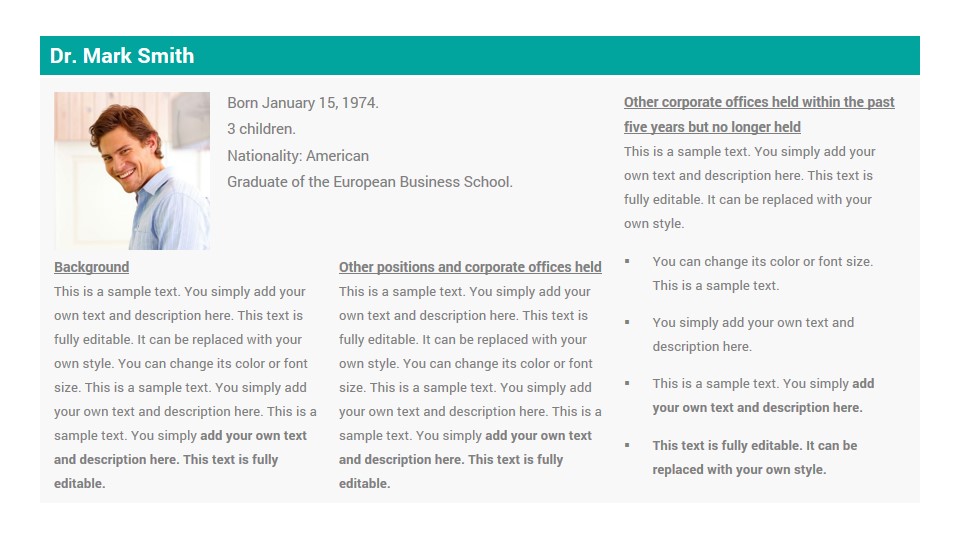Click third bullet marker beside 'This is a sample'

(627, 383)
